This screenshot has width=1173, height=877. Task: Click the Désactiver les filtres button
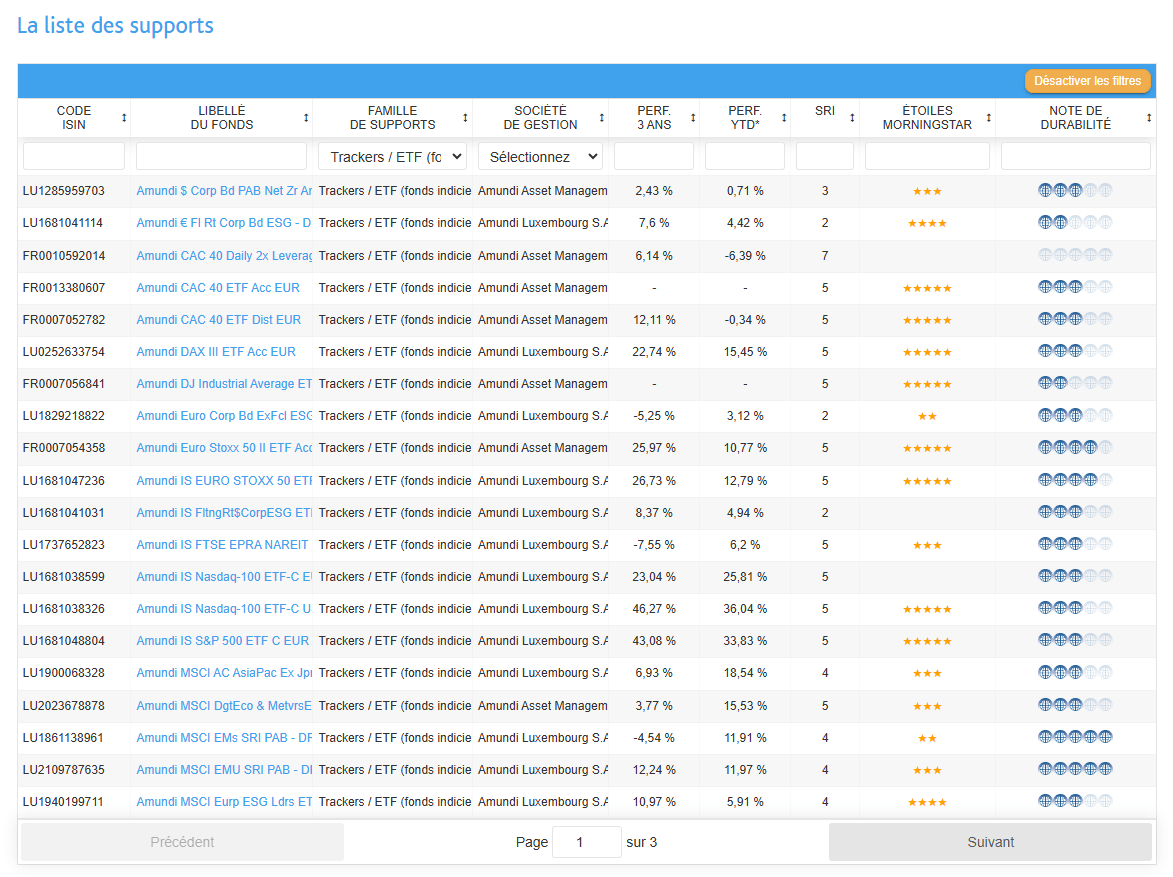point(1087,81)
